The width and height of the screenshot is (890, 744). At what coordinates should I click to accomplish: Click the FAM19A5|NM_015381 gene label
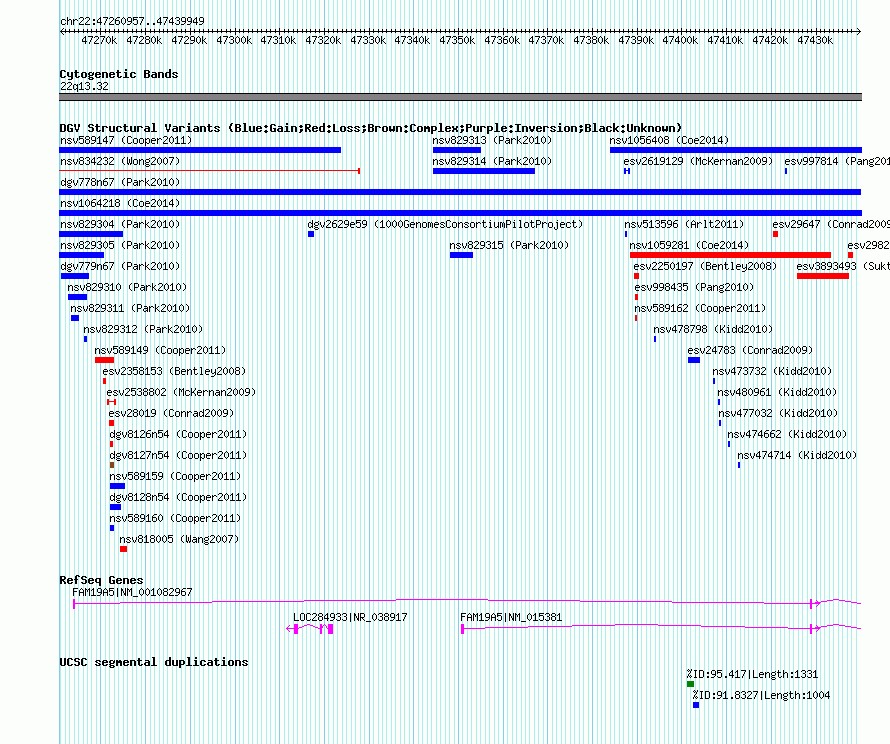tap(511, 617)
